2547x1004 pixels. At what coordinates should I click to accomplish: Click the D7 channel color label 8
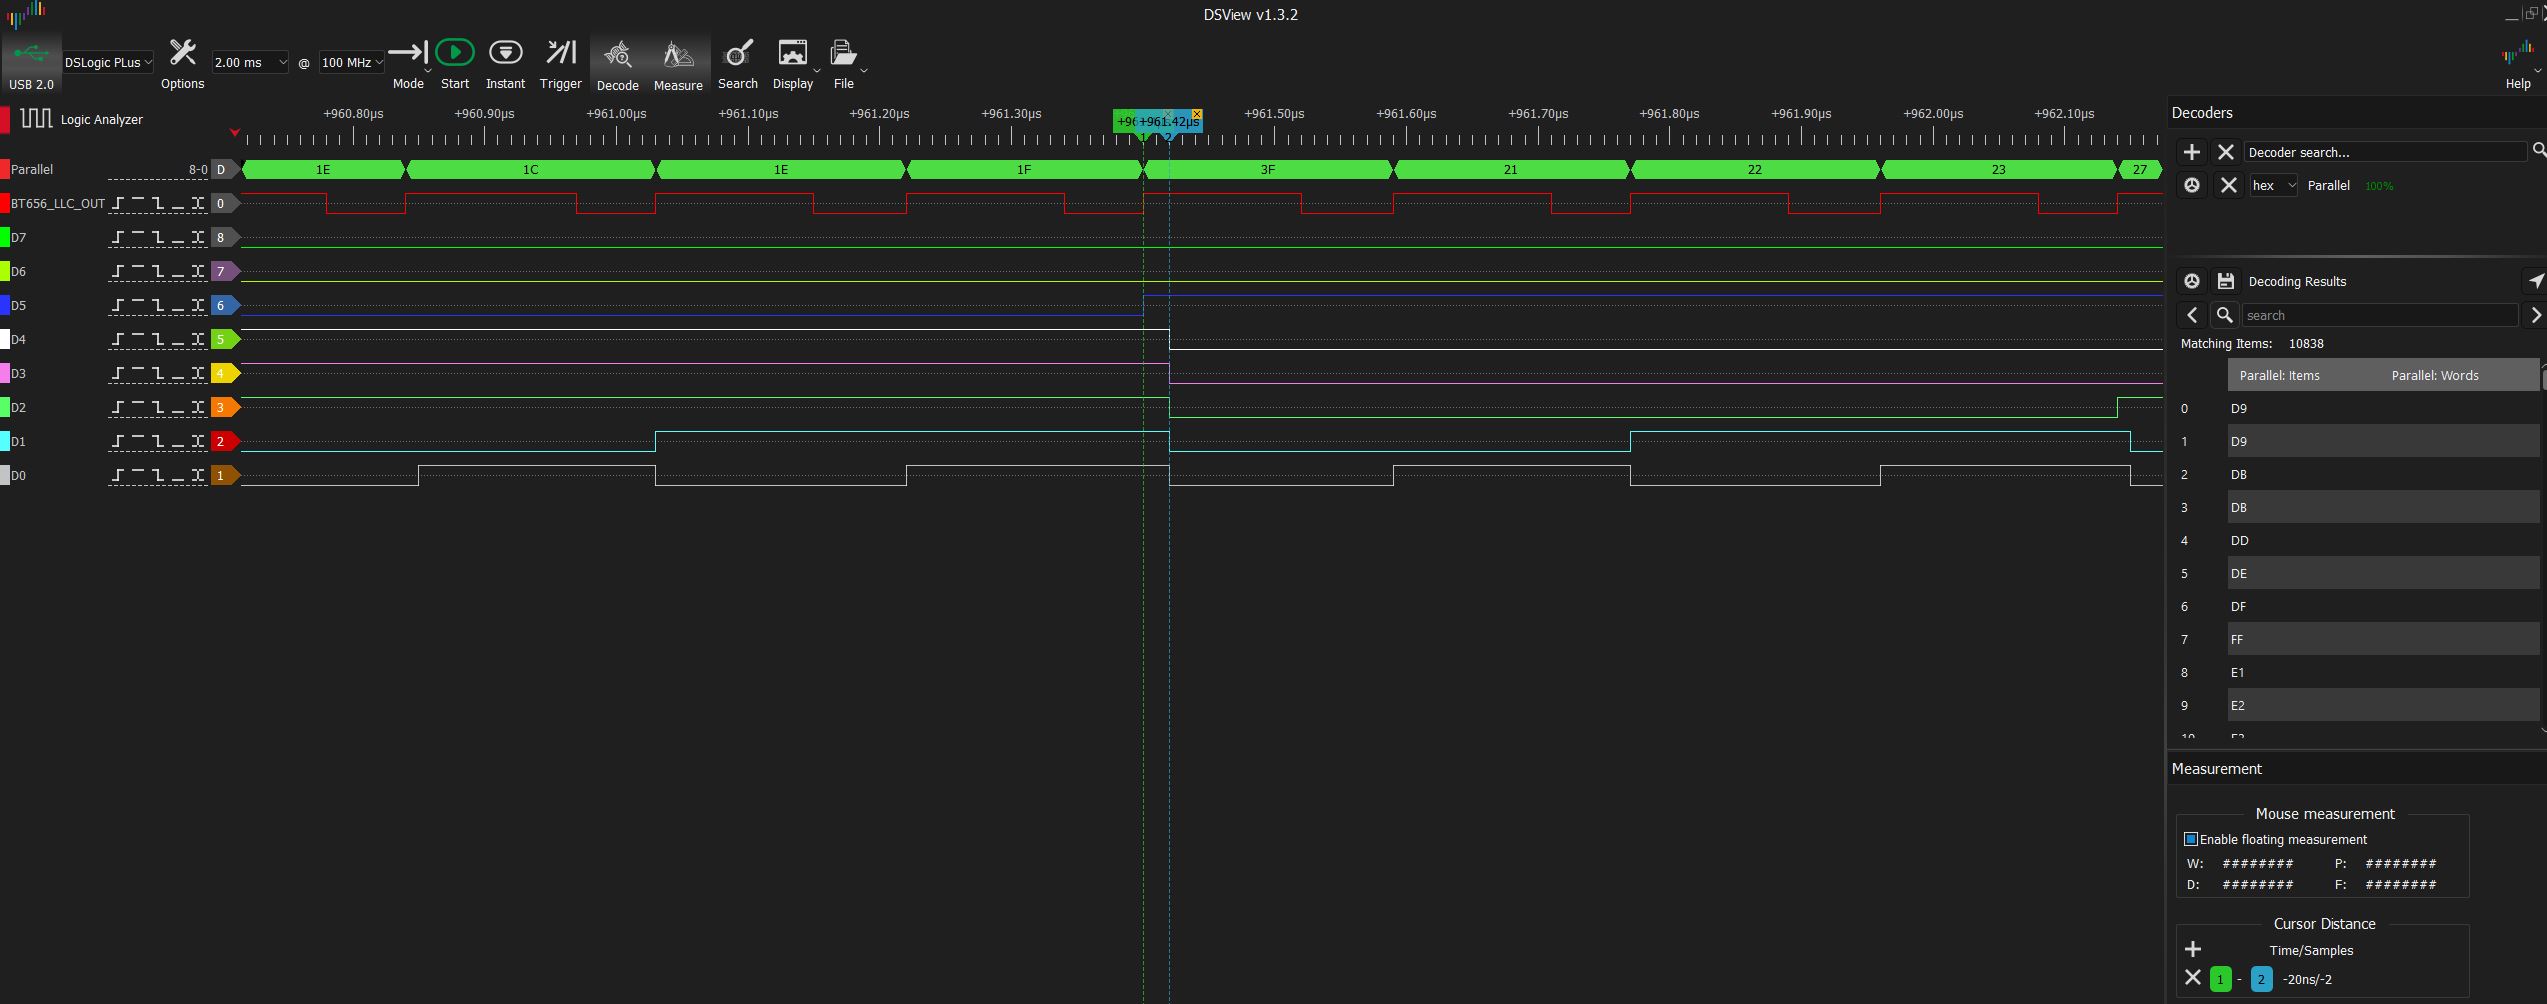(224, 237)
